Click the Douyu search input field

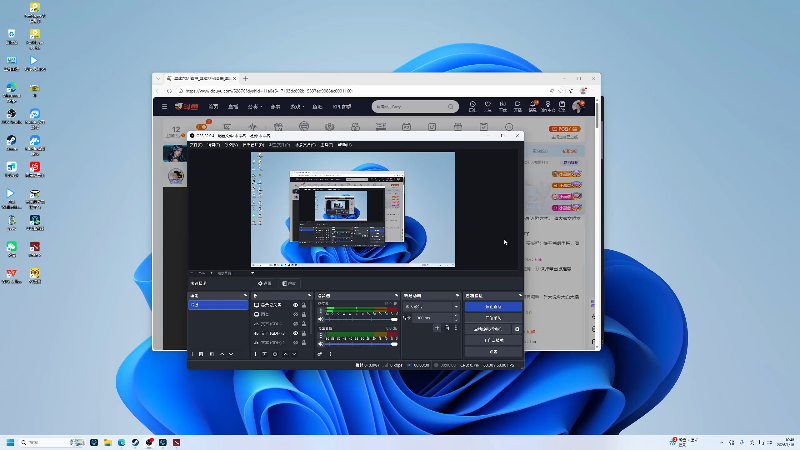[410, 106]
